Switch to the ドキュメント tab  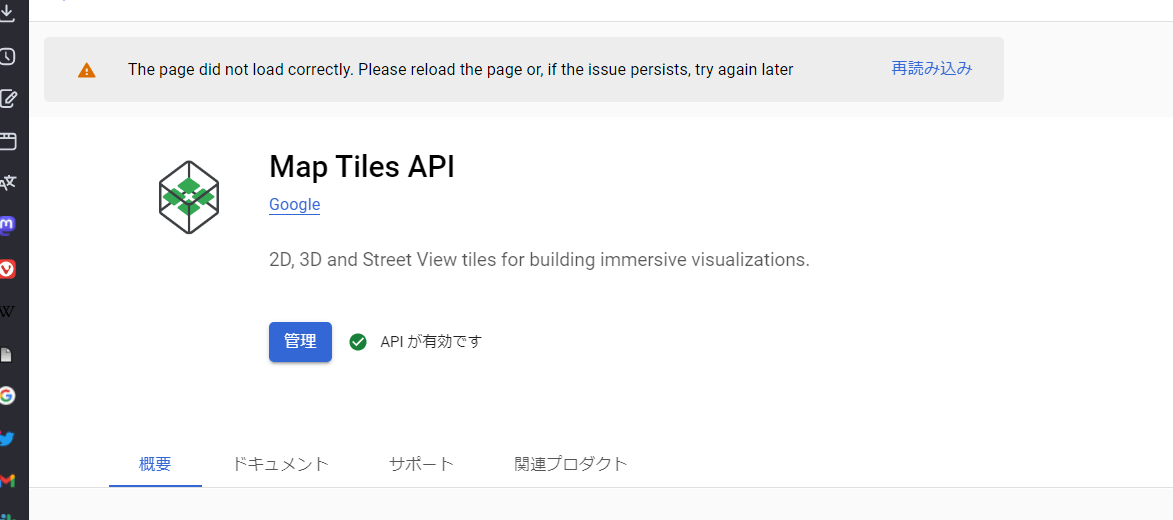click(280, 464)
